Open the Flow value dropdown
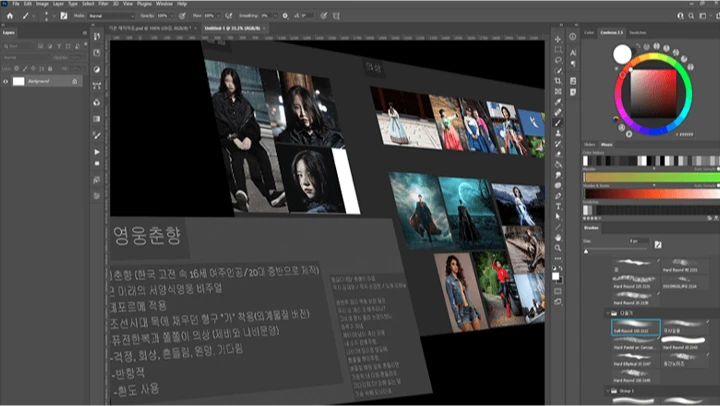Screen dimensions: 720x406 [x=218, y=16]
